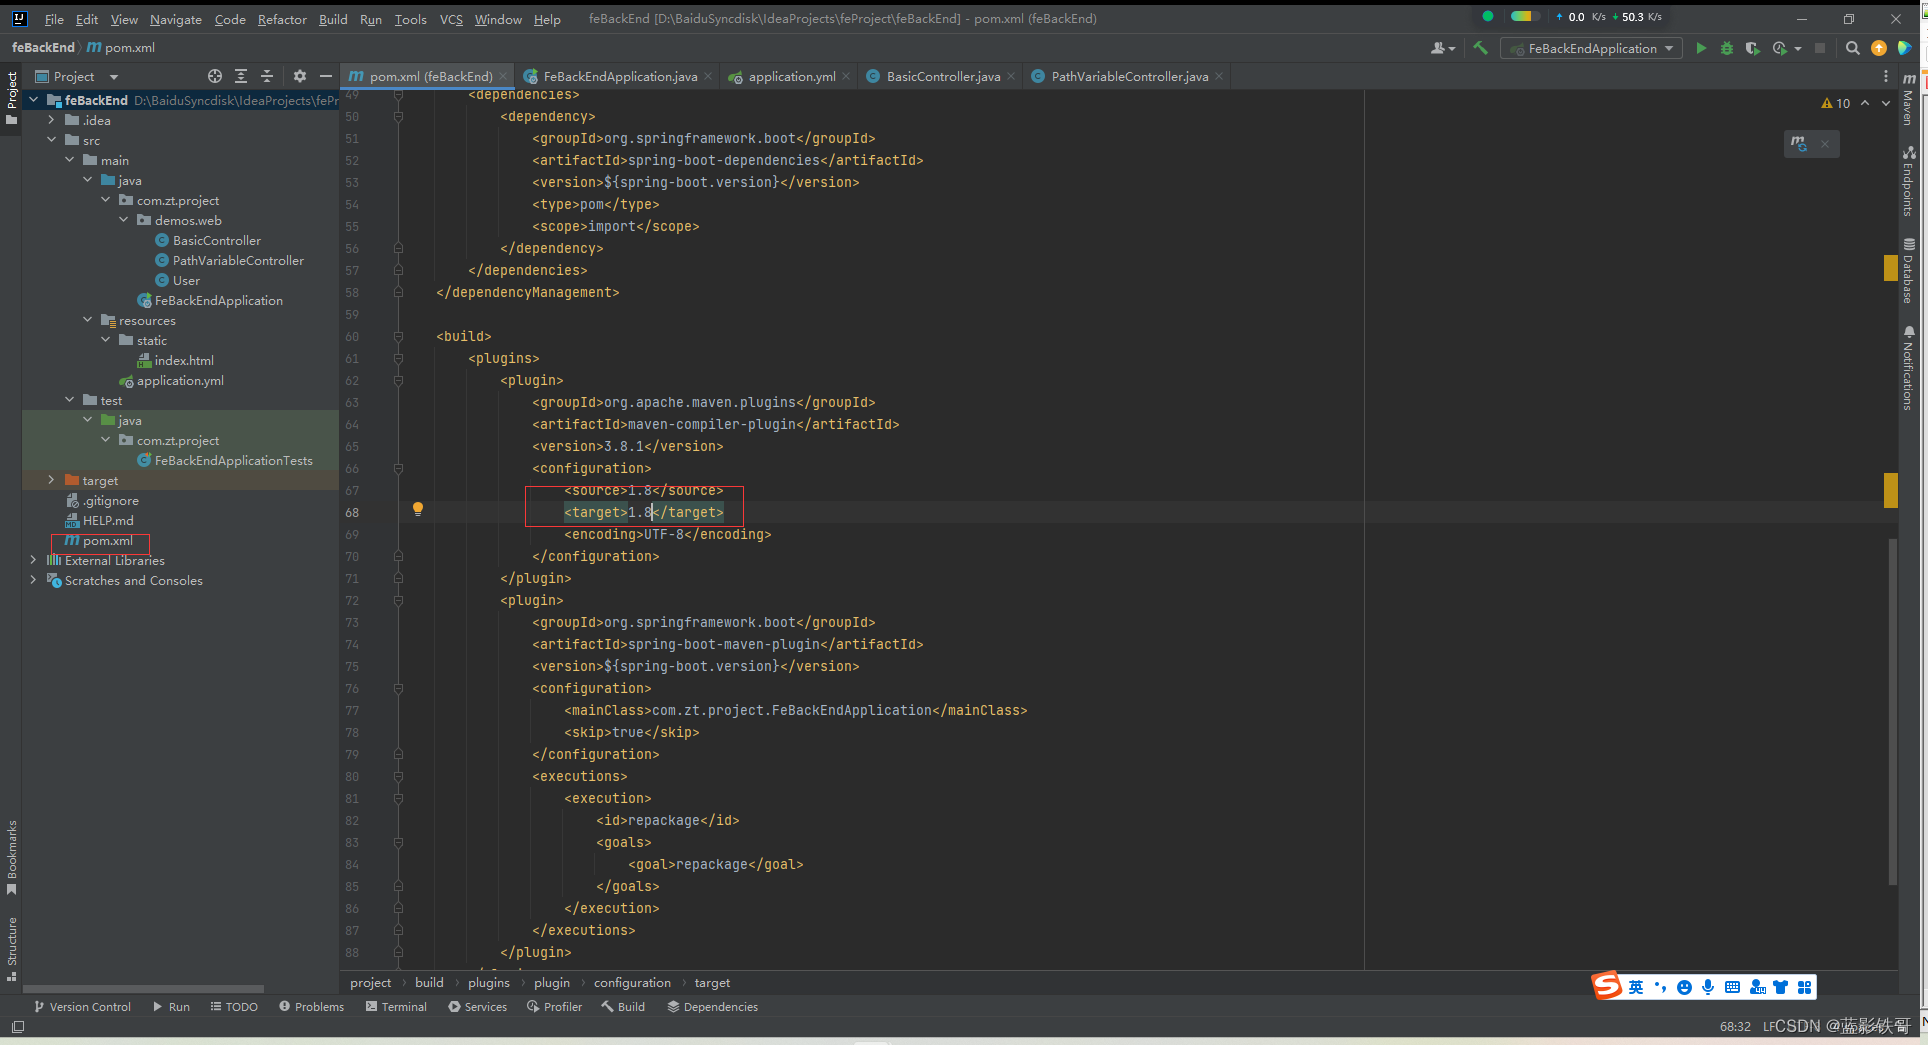This screenshot has width=1928, height=1045.
Task: Toggle the Sogou microphone input icon
Action: click(x=1708, y=987)
